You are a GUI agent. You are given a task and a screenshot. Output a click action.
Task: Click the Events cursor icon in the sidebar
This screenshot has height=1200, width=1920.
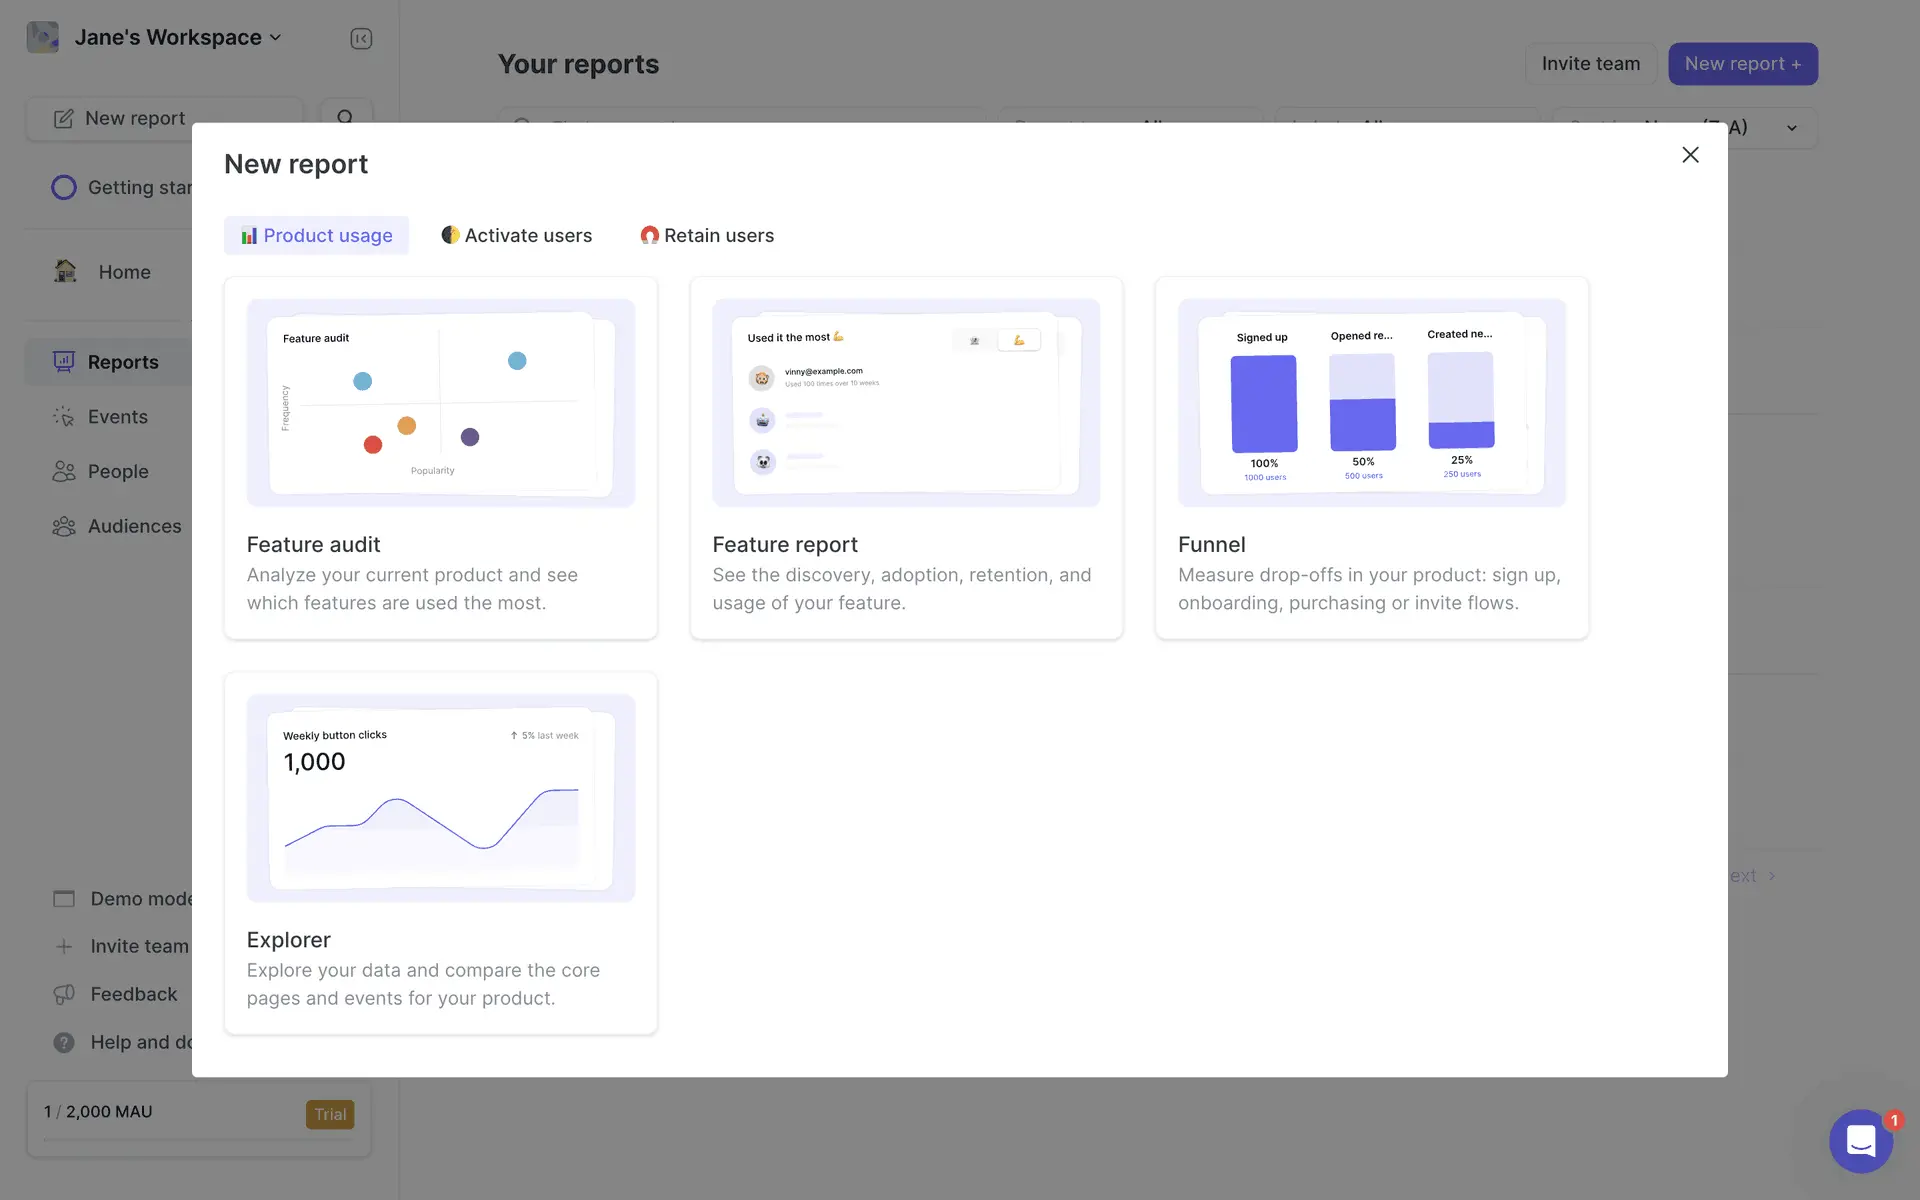[x=64, y=417]
